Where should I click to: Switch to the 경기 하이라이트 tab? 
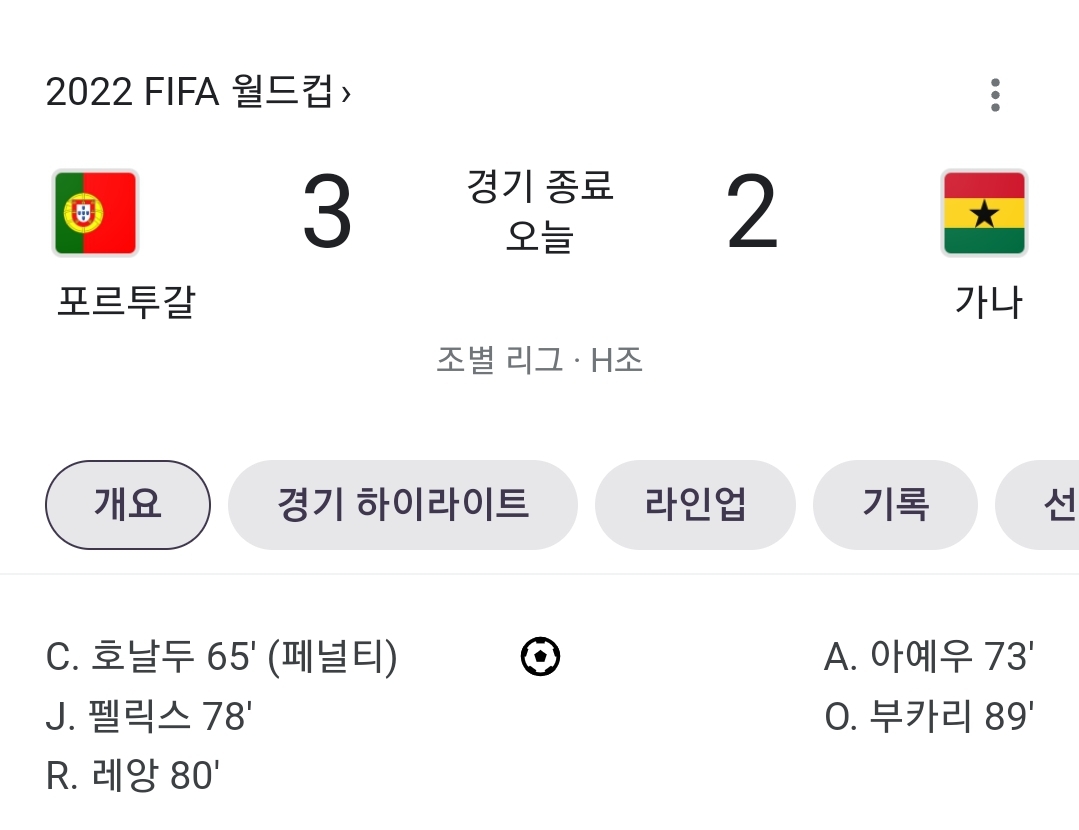click(403, 504)
